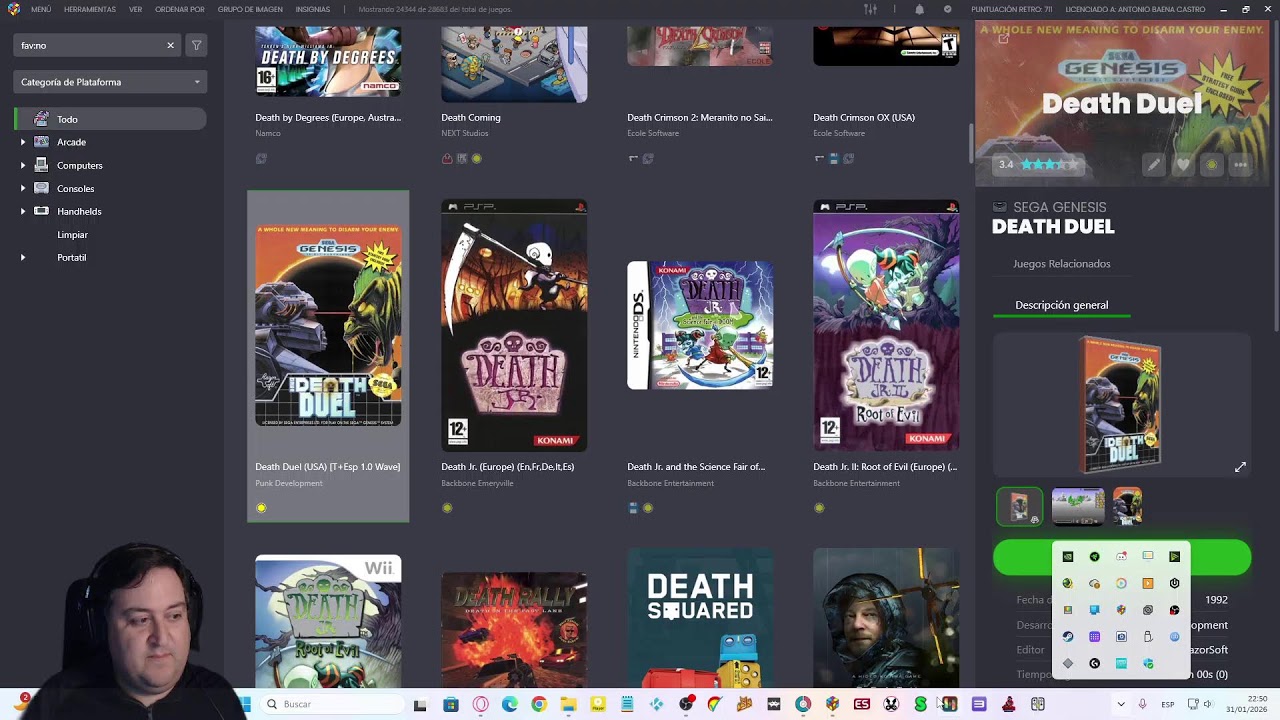Open the three-dot more options button

click(1241, 165)
